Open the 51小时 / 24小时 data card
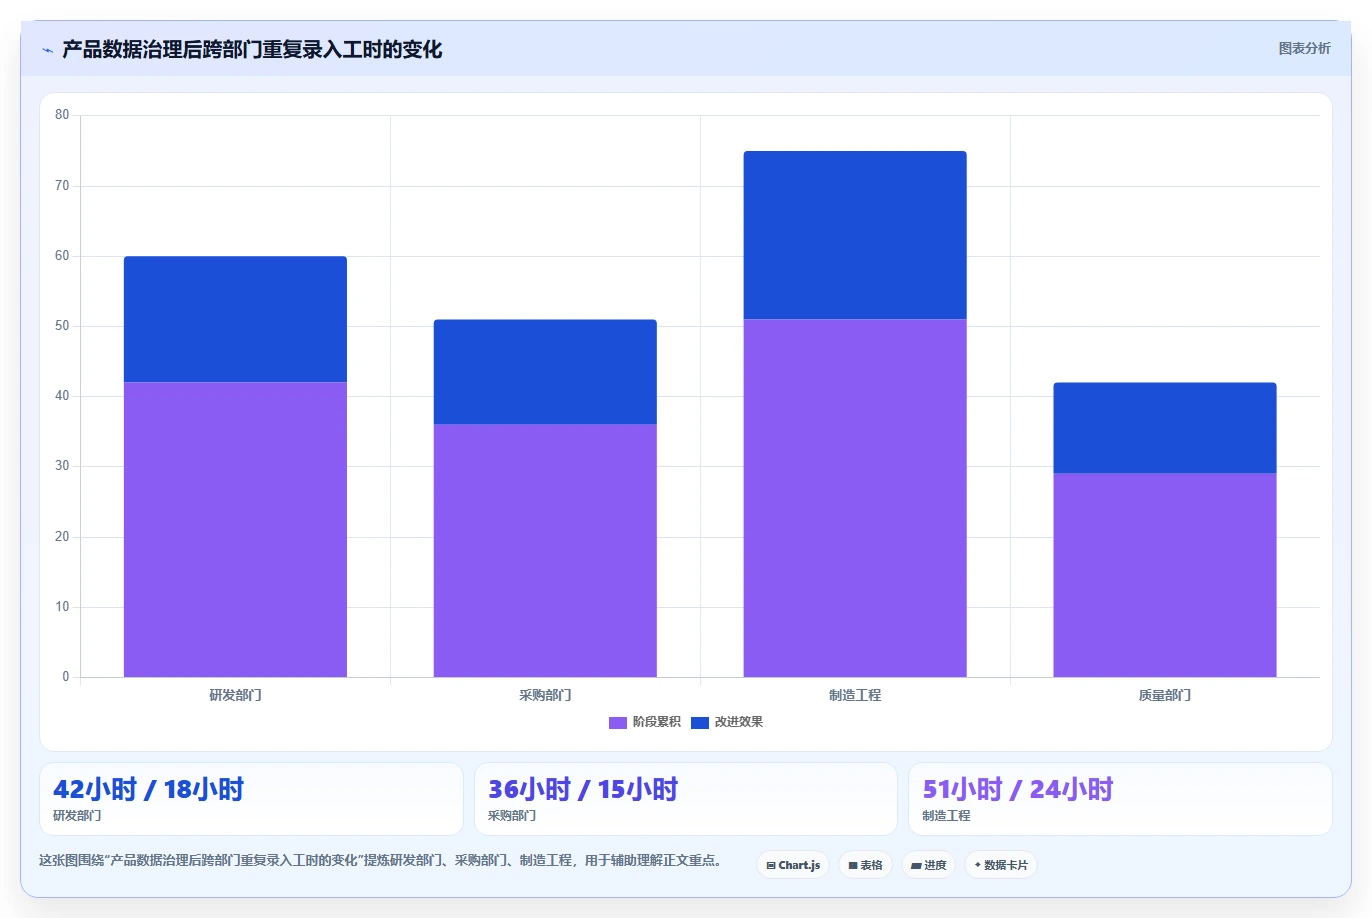Image resolution: width=1372 pixels, height=918 pixels. pyautogui.click(x=1120, y=799)
